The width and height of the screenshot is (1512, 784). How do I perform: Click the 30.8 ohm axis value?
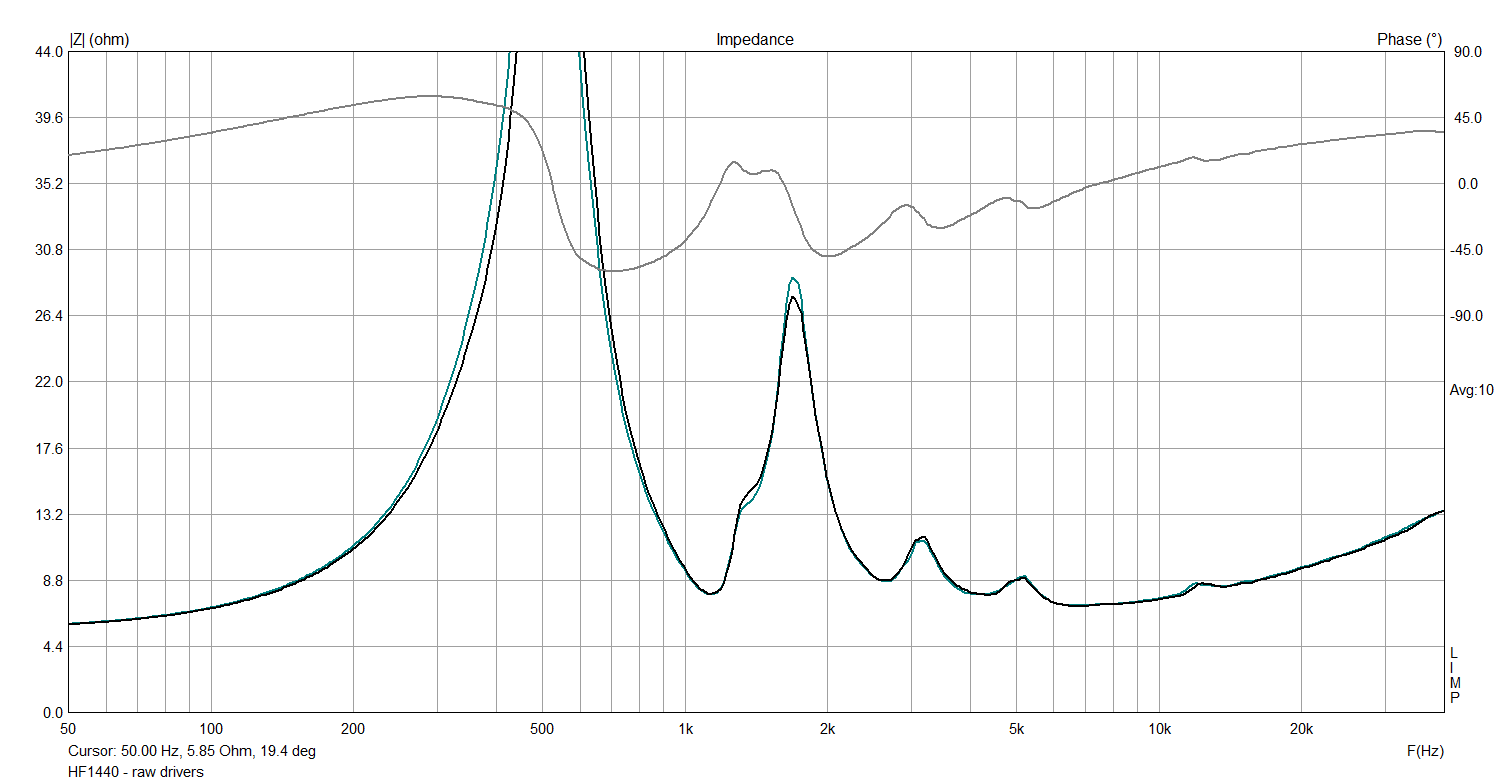[x=49, y=250]
